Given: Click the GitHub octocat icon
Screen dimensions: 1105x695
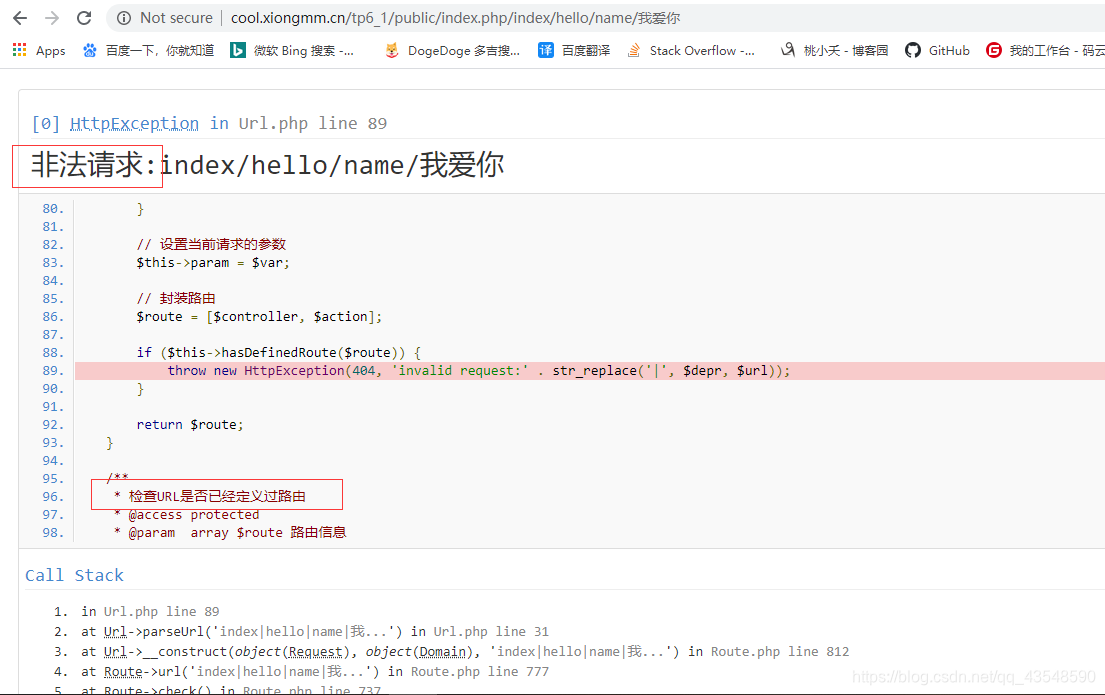Looking at the screenshot, I should 913,50.
